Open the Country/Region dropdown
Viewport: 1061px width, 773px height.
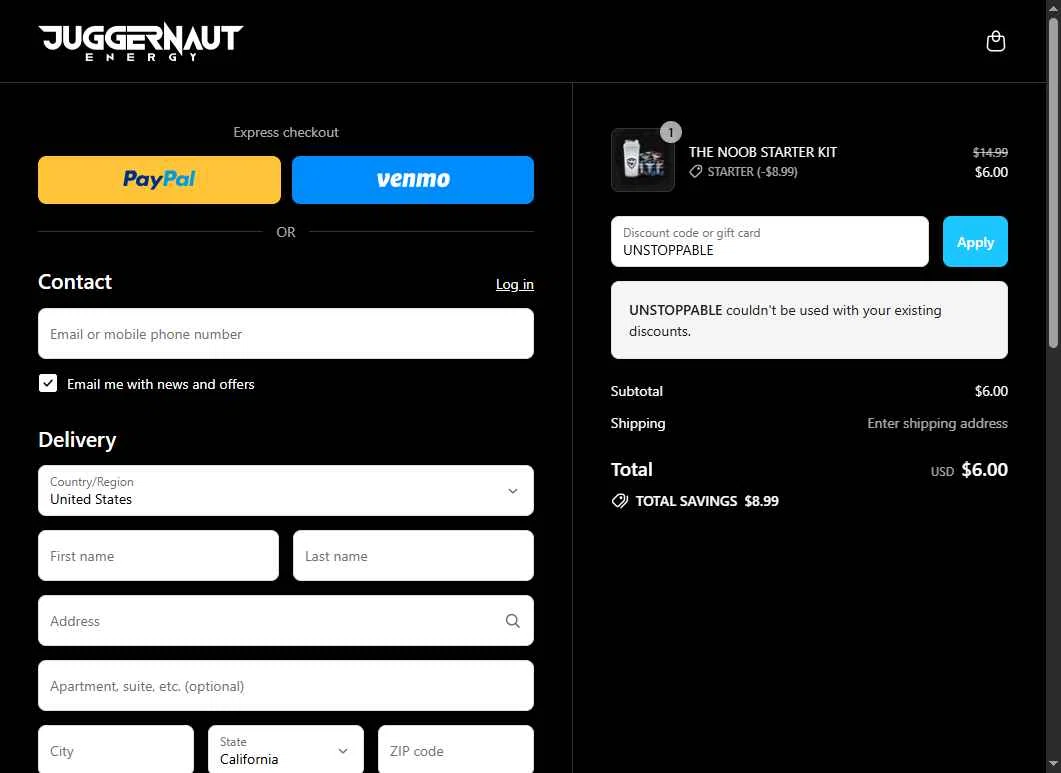pyautogui.click(x=286, y=490)
